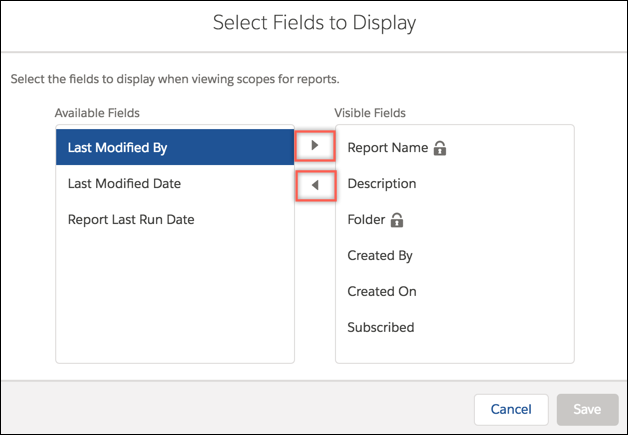Image resolution: width=628 pixels, height=435 pixels.
Task: Click the Select Fields to Display title
Action: 314,23
